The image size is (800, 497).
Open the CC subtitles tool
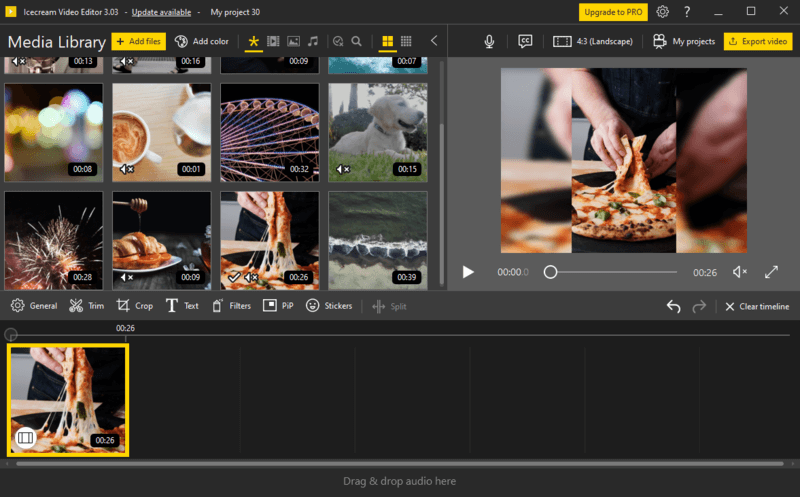point(525,41)
